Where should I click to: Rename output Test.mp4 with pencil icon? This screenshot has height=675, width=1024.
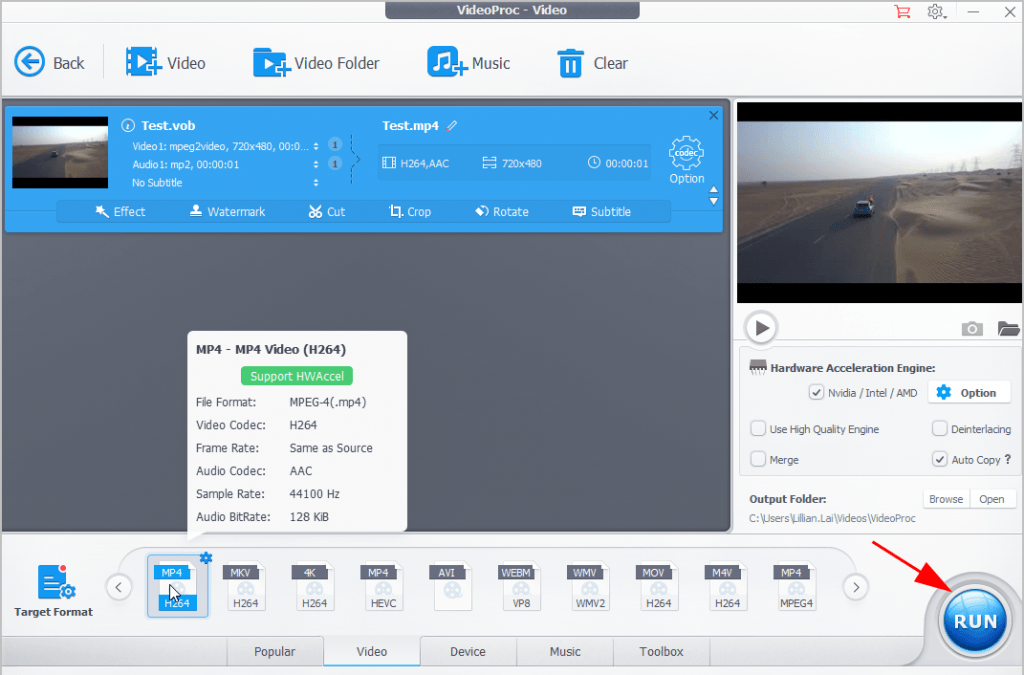452,125
